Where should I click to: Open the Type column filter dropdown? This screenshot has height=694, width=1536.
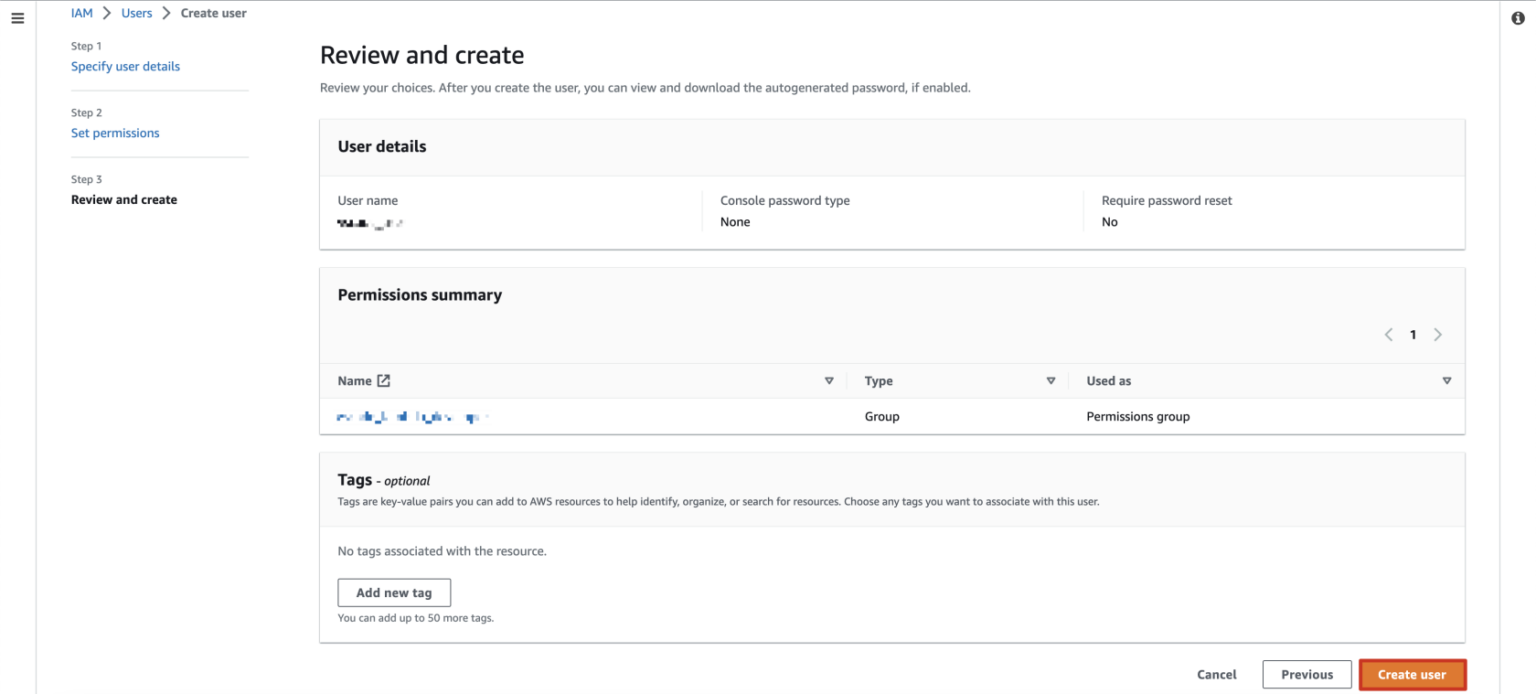[x=1051, y=380]
